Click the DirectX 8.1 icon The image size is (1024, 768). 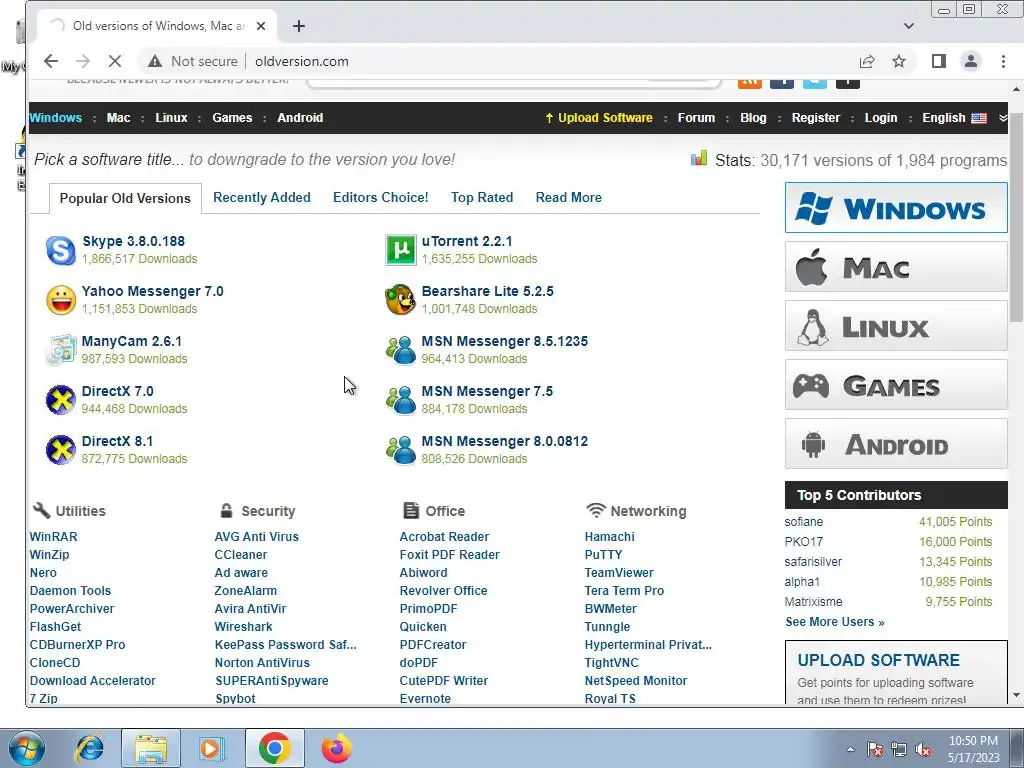[x=61, y=450]
